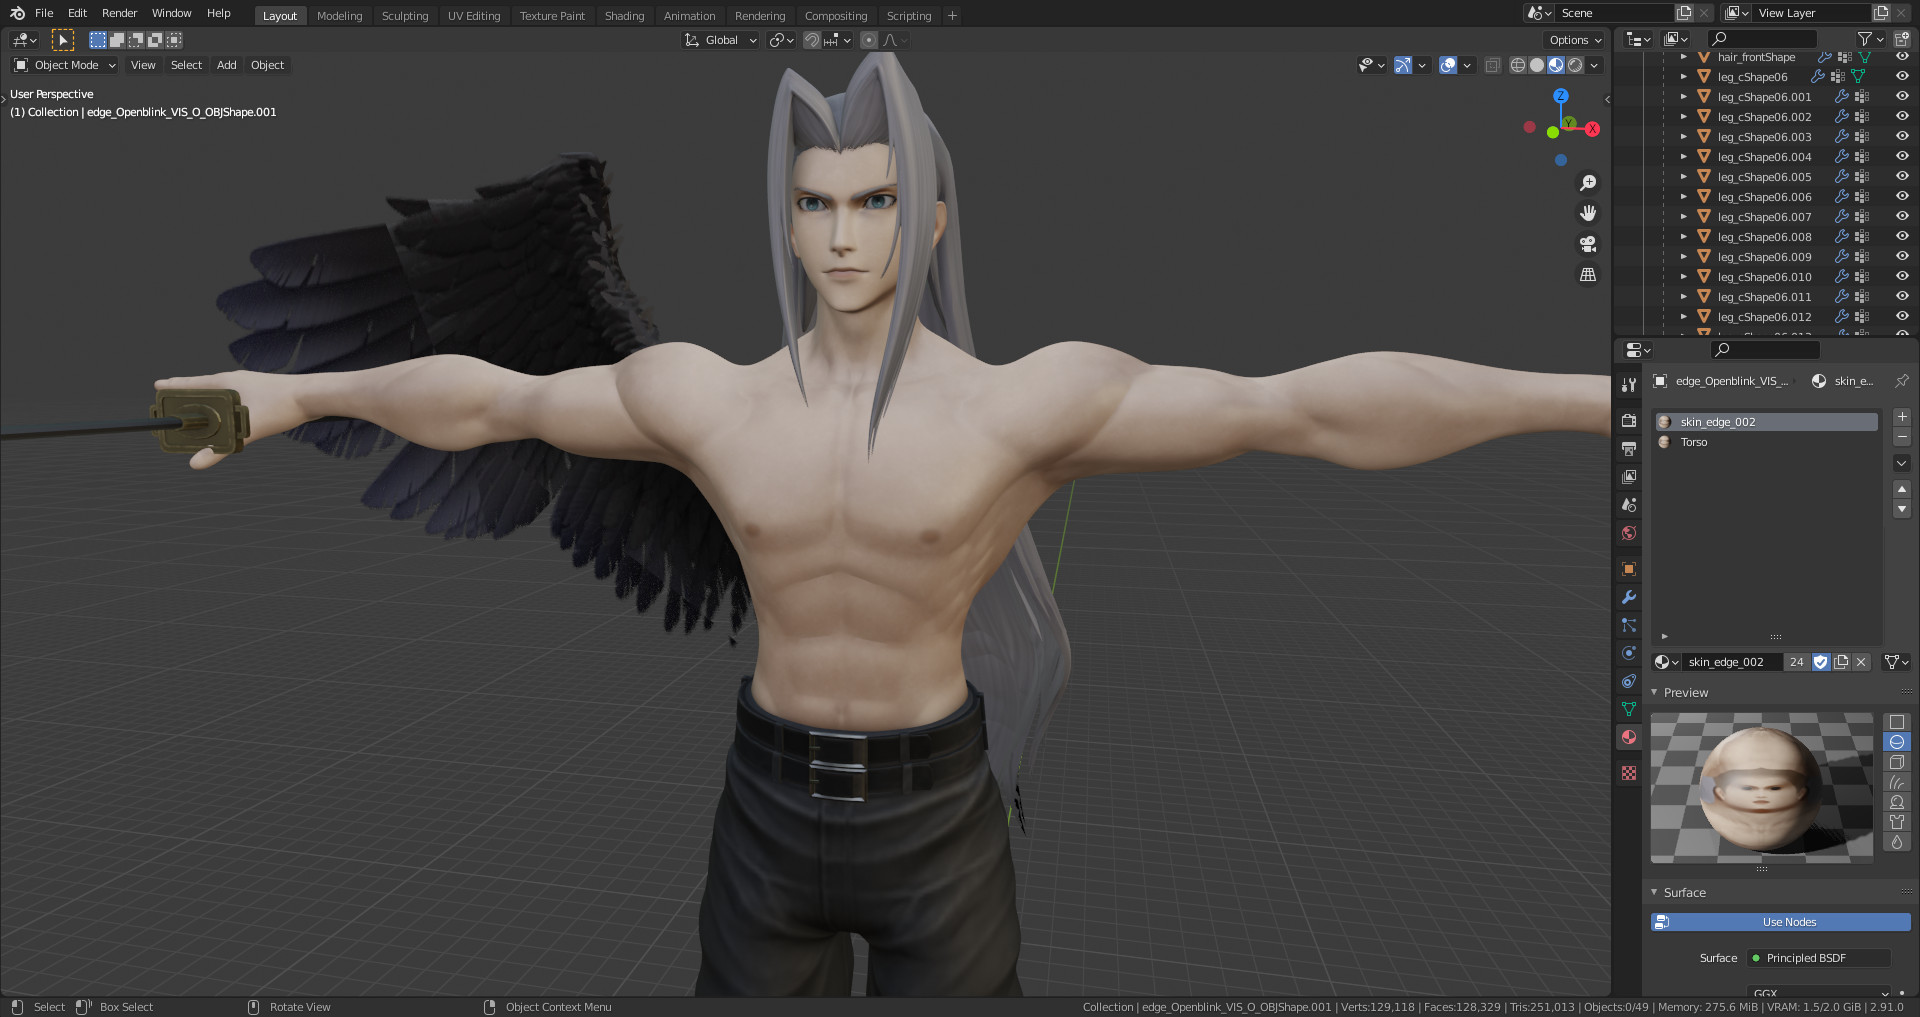
Task: Open the Render menu
Action: point(119,13)
